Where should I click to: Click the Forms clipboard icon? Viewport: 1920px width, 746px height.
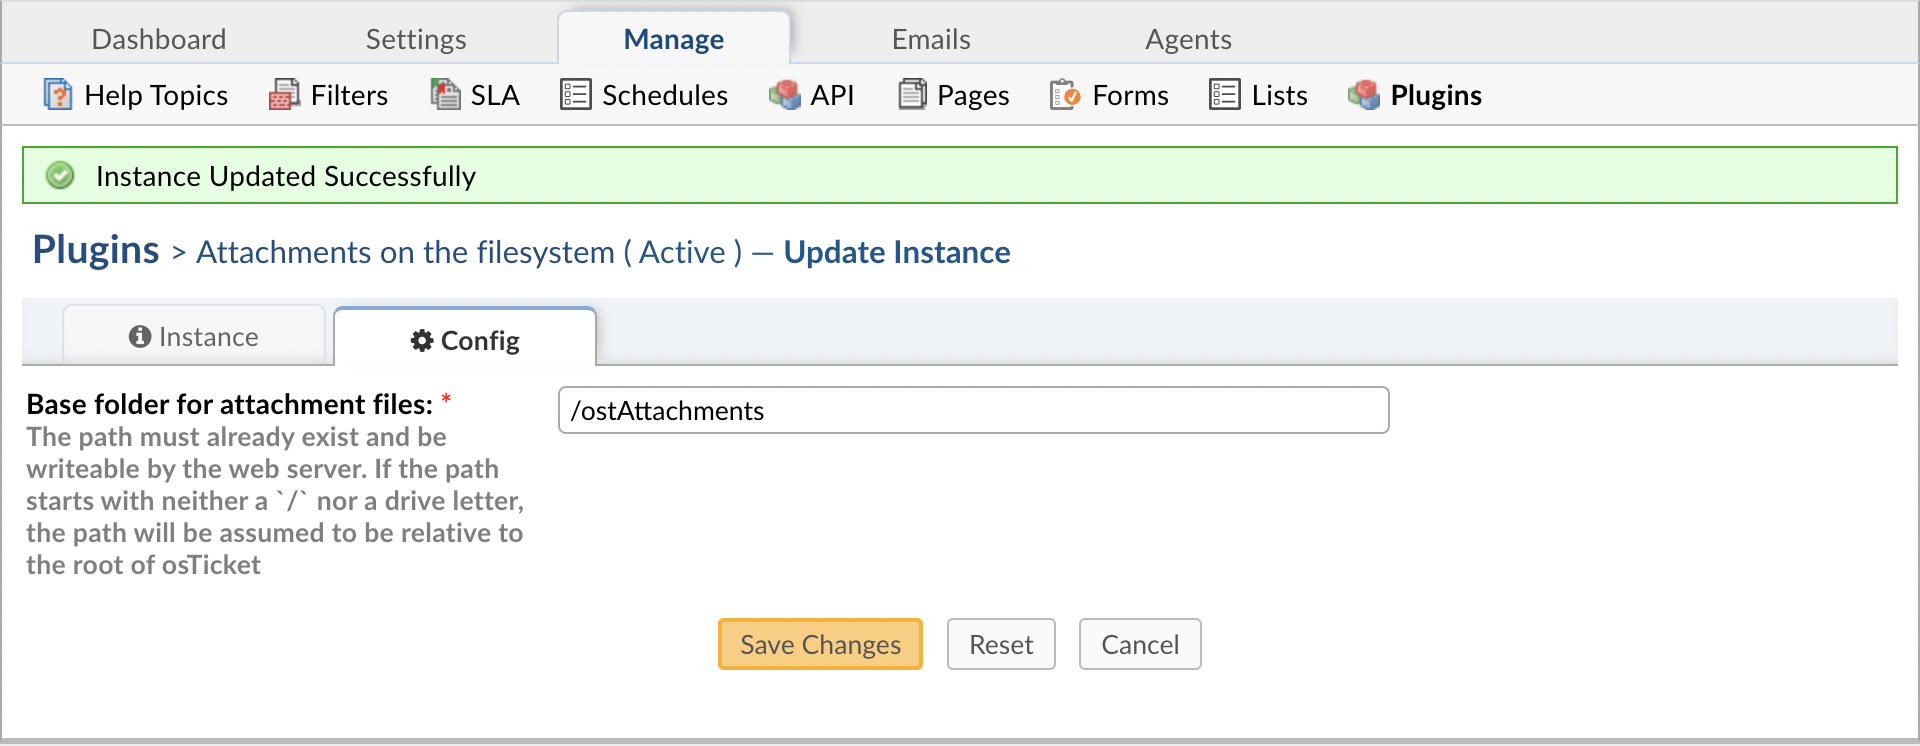click(x=1065, y=95)
